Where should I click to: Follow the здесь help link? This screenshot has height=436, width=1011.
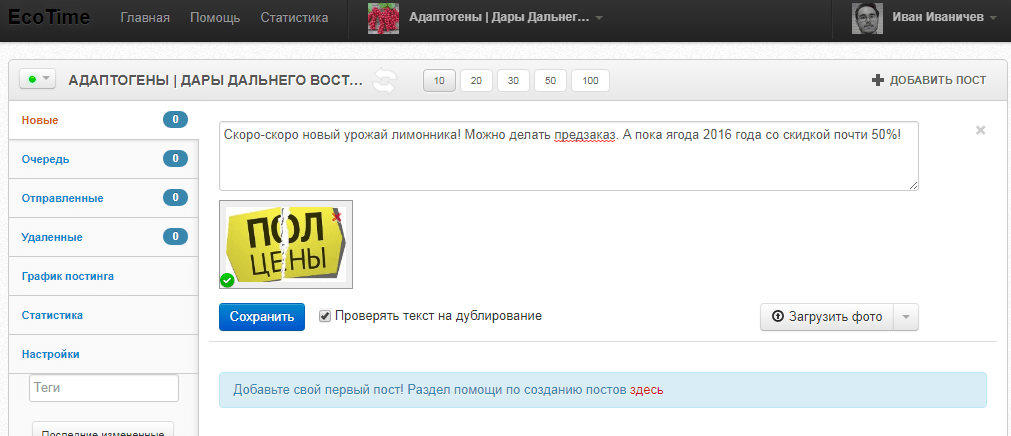tap(647, 390)
